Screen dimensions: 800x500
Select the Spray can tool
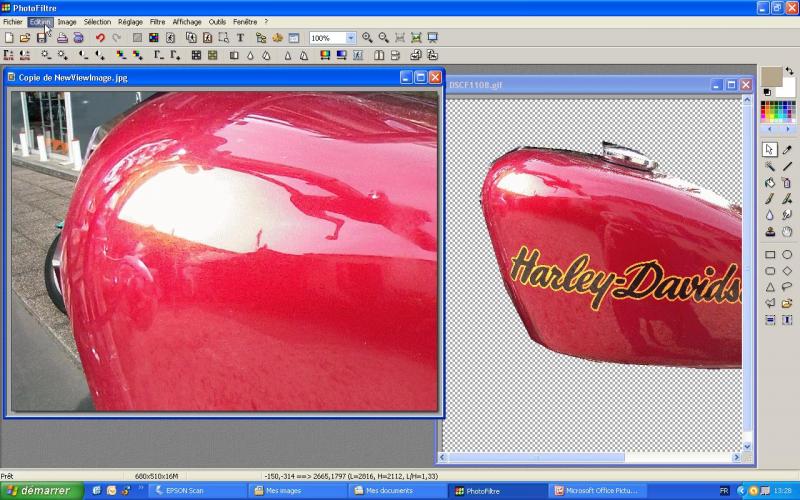click(787, 183)
